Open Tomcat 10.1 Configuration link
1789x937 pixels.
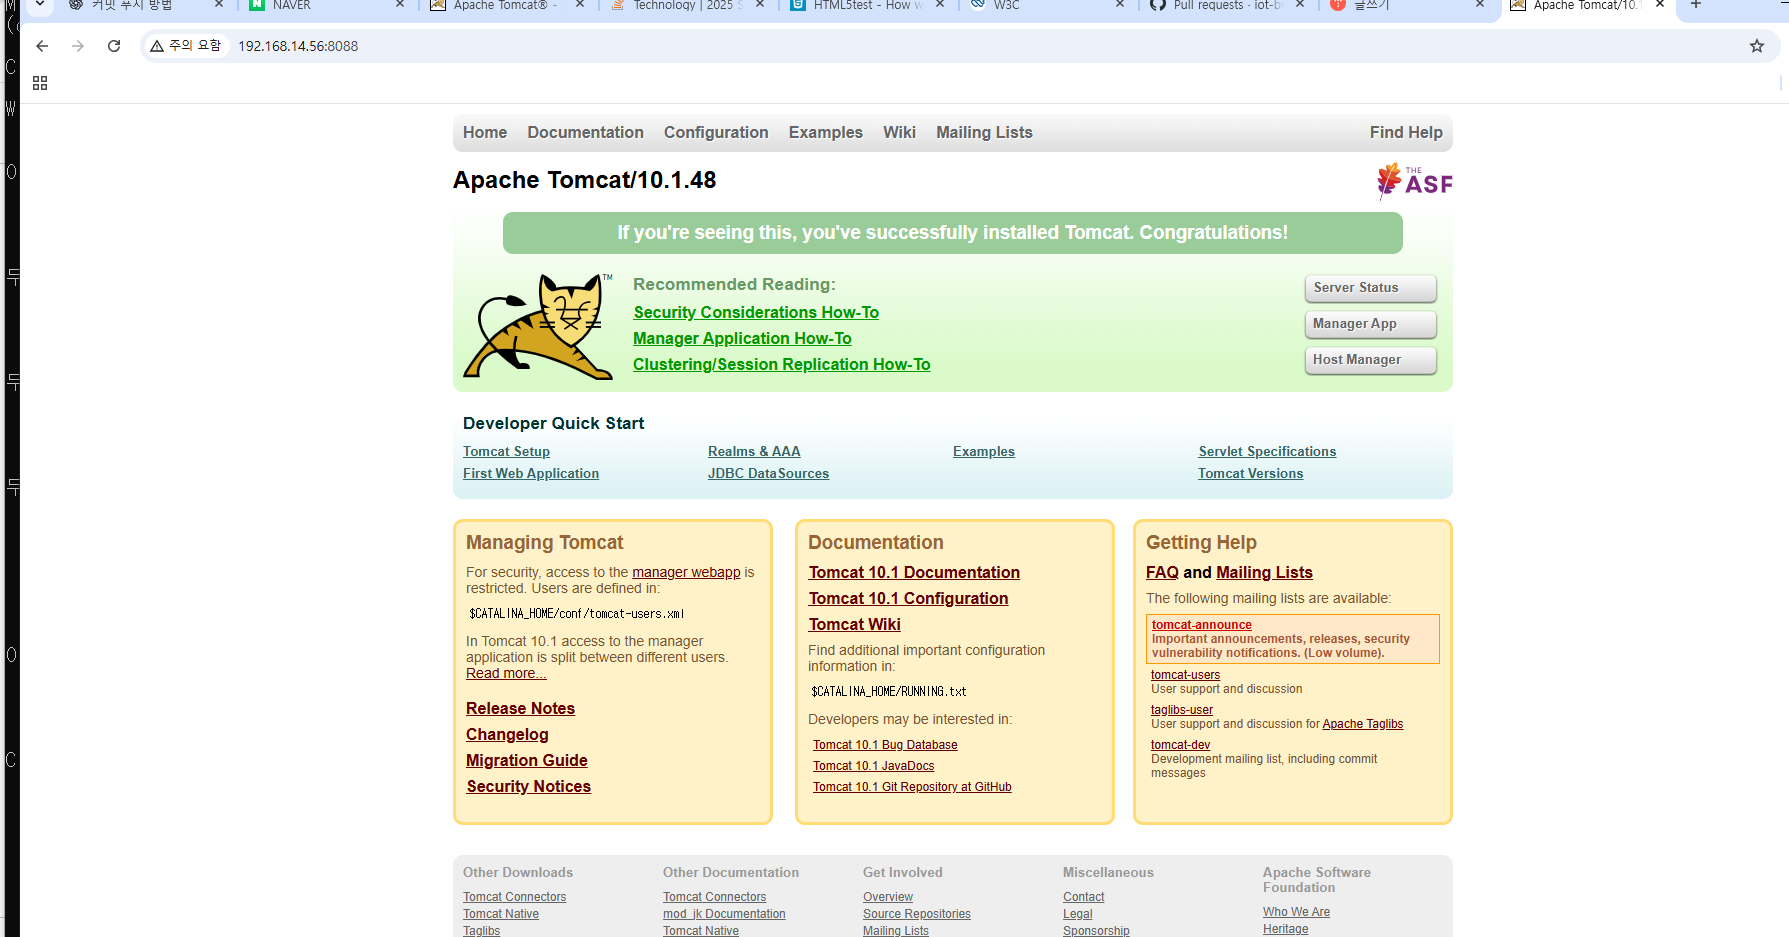point(908,598)
